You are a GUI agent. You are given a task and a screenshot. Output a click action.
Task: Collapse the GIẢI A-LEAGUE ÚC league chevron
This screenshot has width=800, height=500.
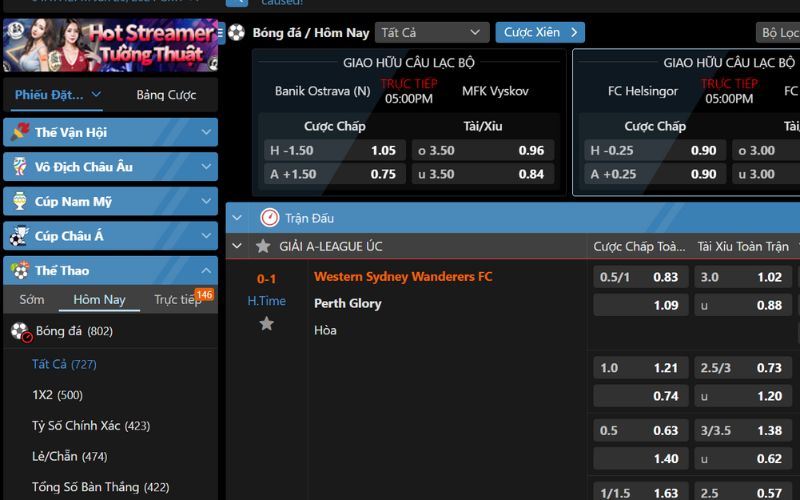(x=237, y=246)
